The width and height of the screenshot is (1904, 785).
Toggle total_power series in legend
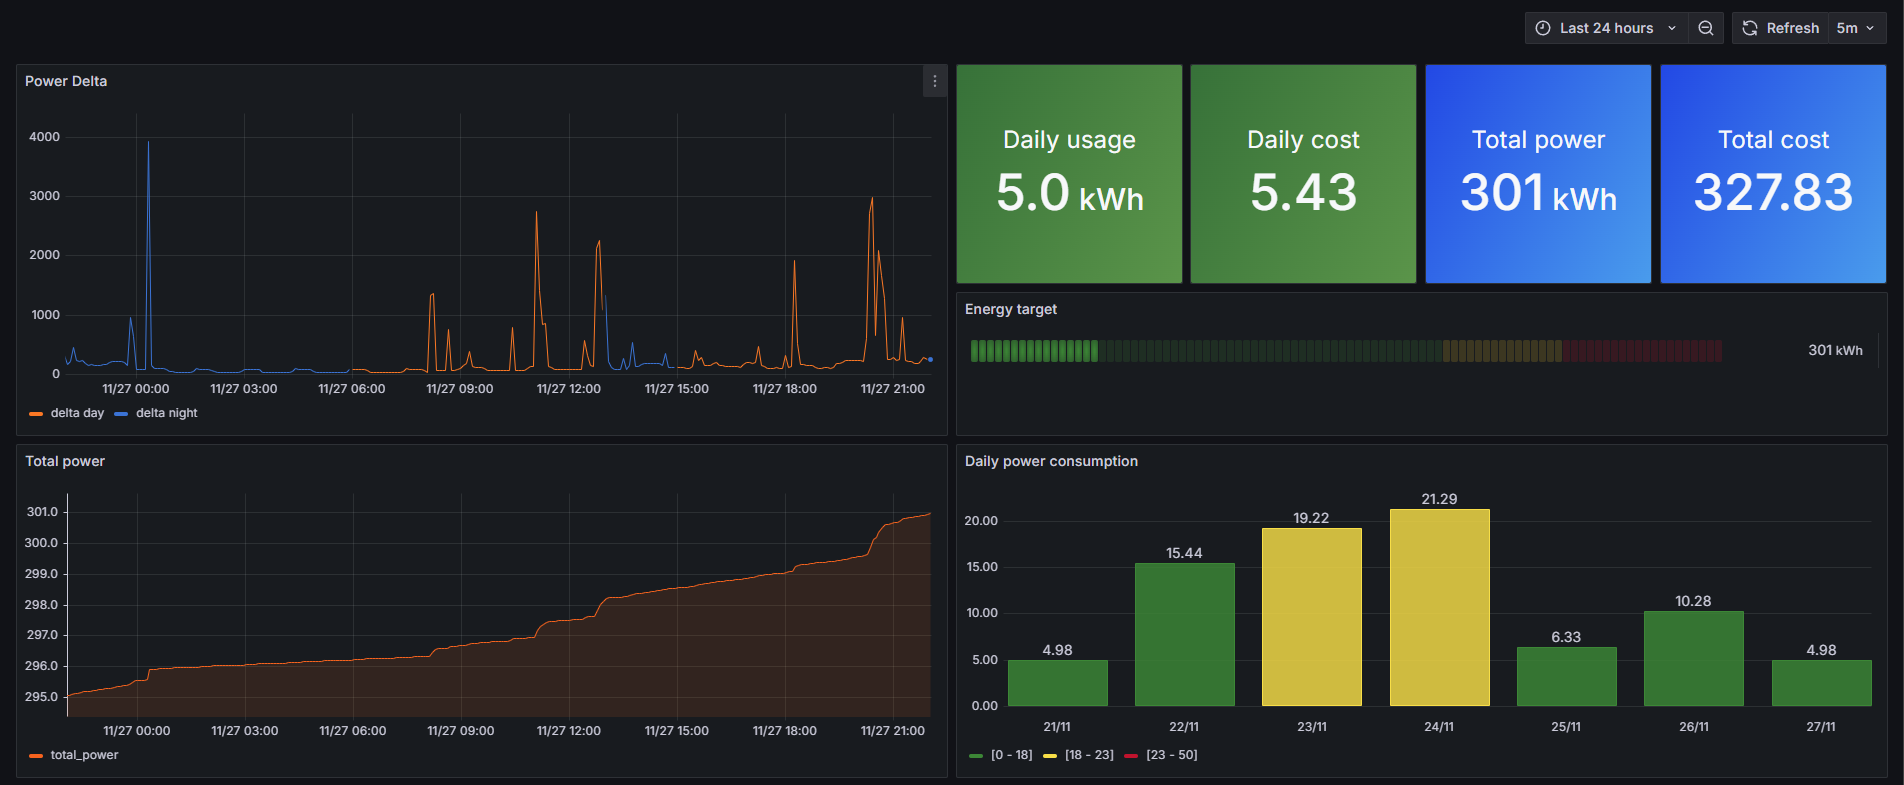pos(84,755)
